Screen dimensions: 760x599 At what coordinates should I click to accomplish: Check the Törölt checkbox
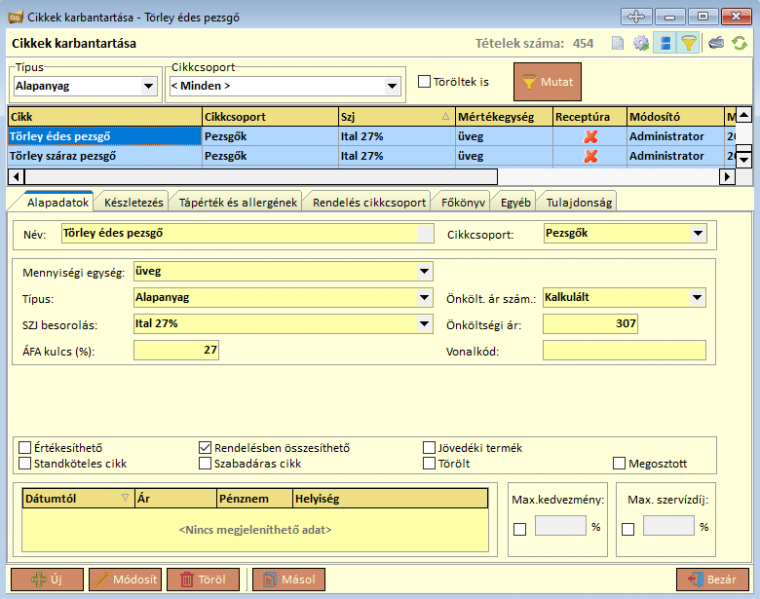tap(429, 463)
